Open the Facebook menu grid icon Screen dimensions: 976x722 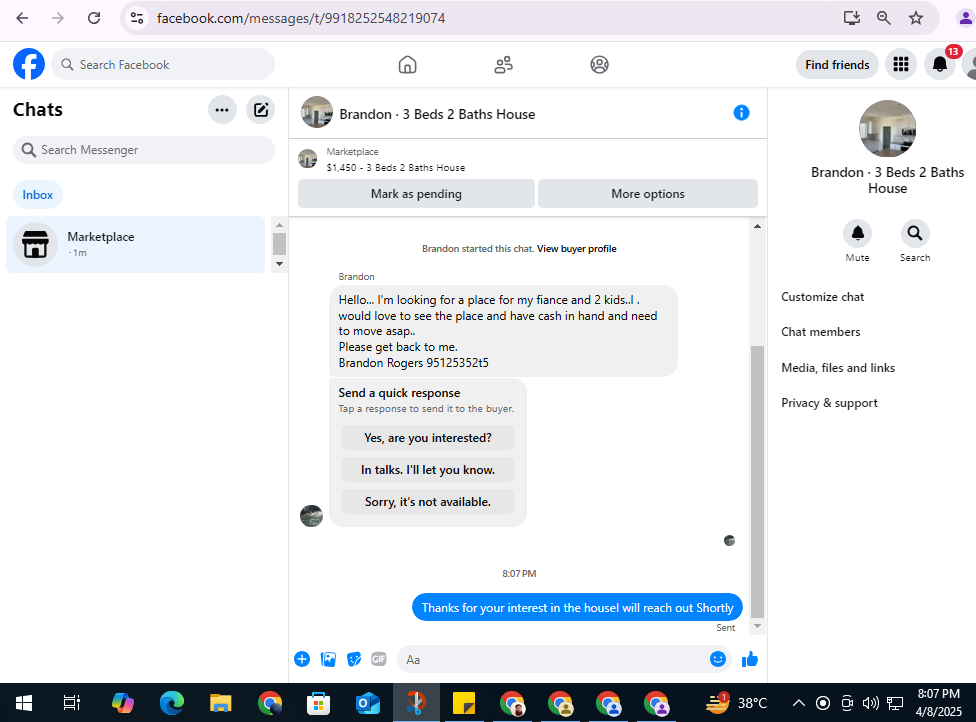point(901,64)
